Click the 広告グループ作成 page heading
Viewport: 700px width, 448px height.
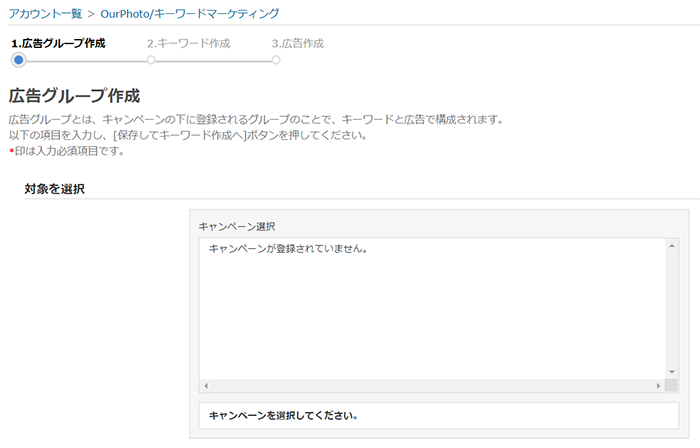click(x=75, y=96)
